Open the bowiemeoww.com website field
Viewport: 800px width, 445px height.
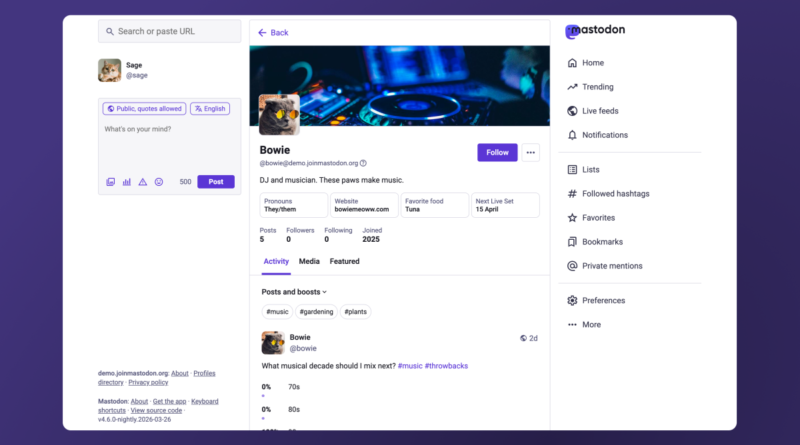point(364,205)
